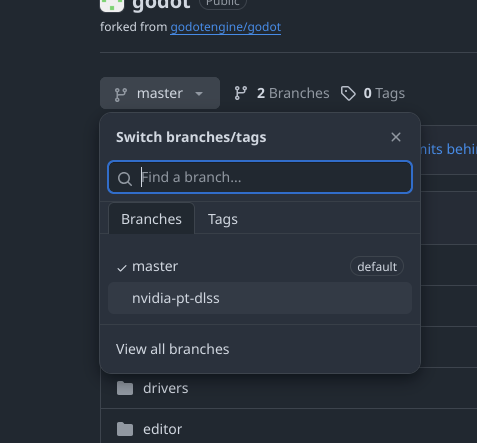Select the checked master branch entry
477x443 pixels.
pyautogui.click(x=260, y=267)
